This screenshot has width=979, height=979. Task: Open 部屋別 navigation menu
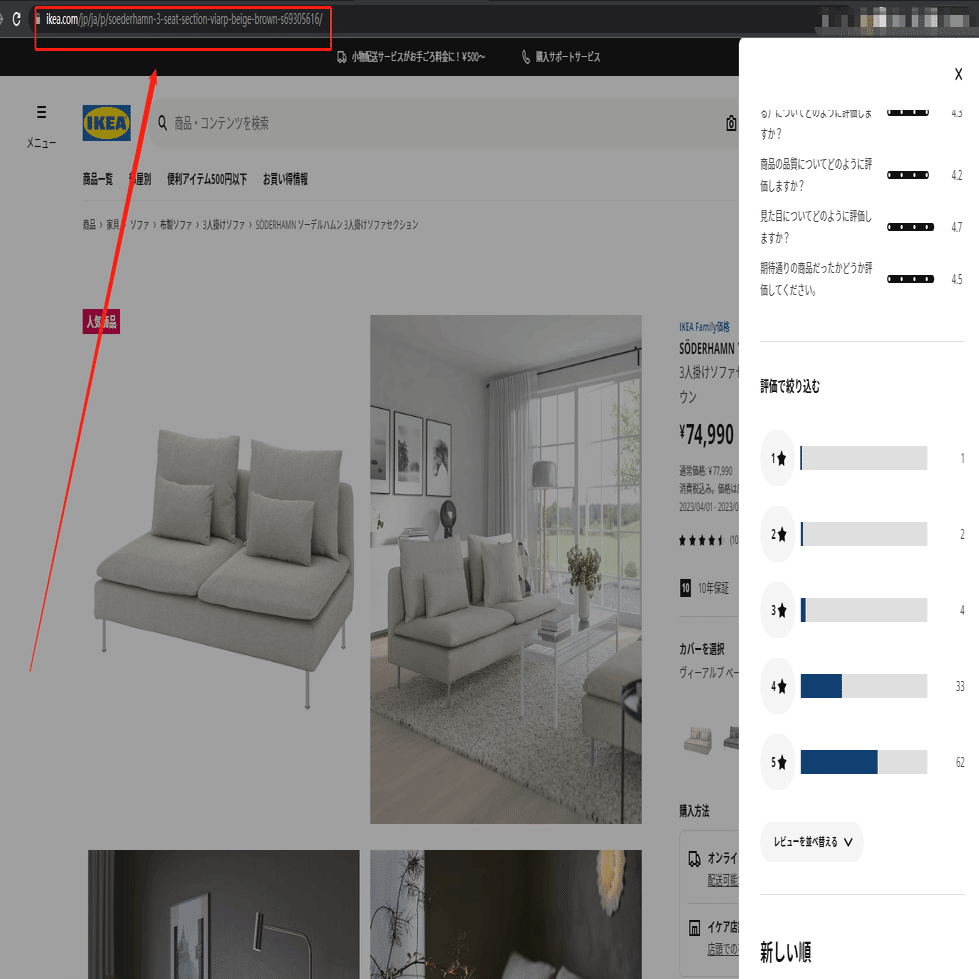(x=140, y=179)
